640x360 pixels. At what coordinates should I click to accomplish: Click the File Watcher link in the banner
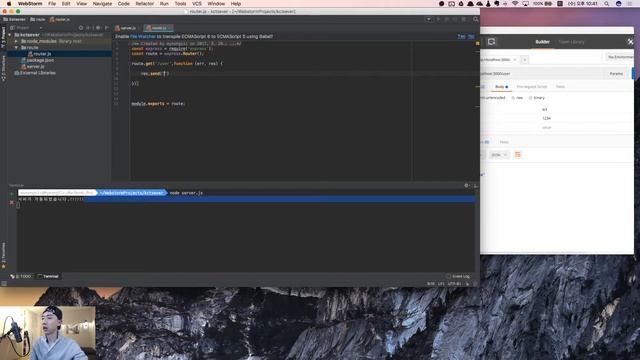(x=143, y=36)
